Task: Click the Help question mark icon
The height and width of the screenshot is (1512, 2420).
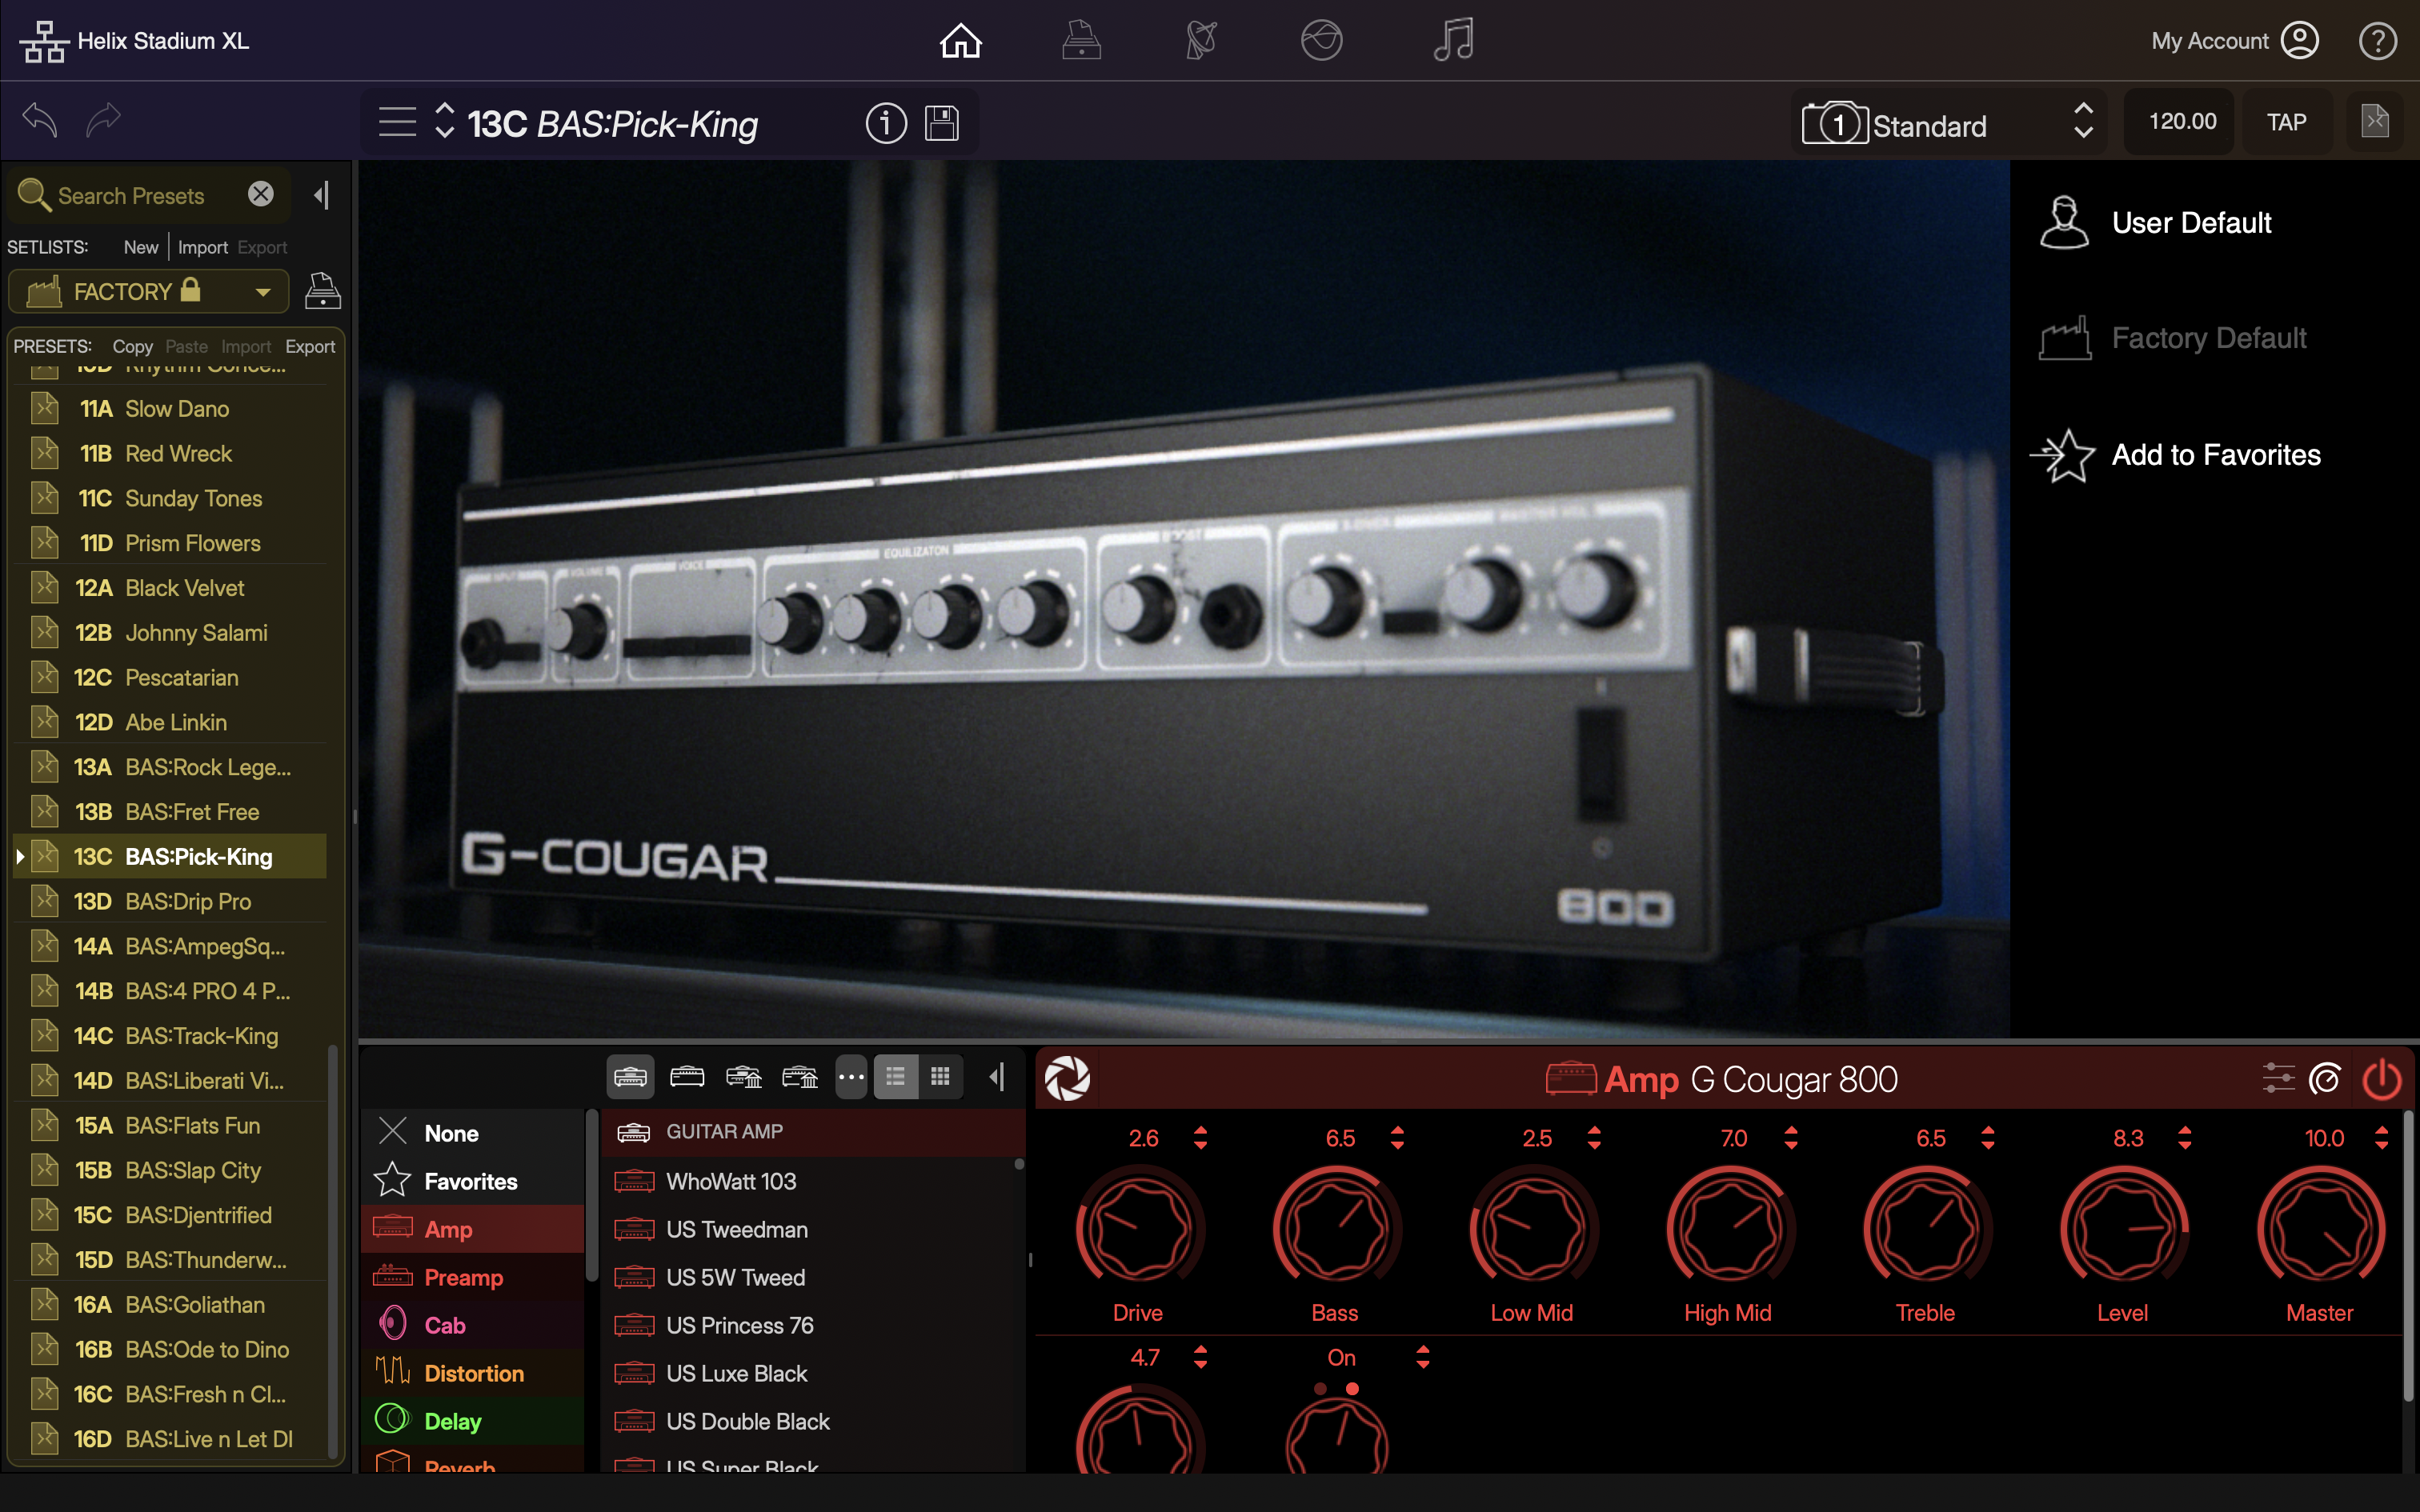Action: (2377, 41)
